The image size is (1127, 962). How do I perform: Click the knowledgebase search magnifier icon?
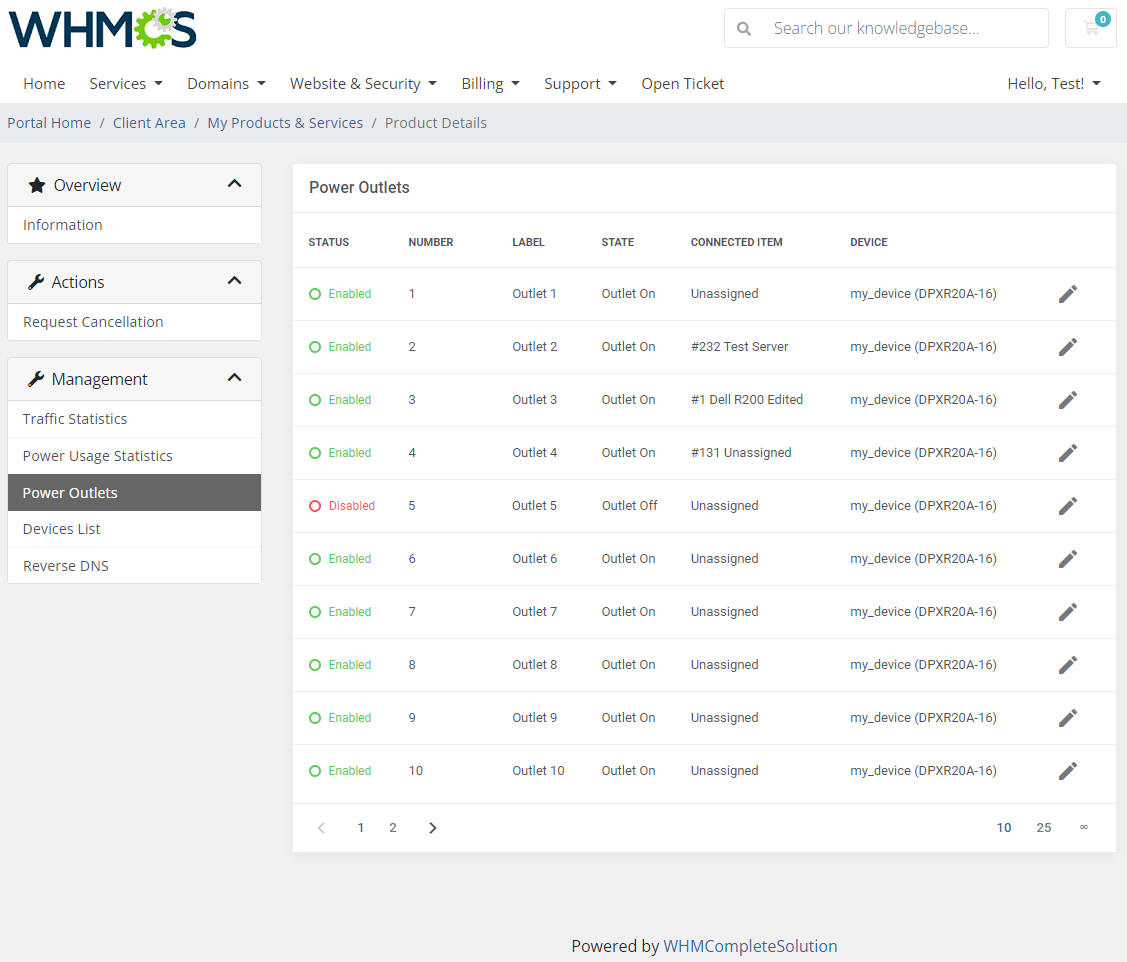[x=744, y=27]
